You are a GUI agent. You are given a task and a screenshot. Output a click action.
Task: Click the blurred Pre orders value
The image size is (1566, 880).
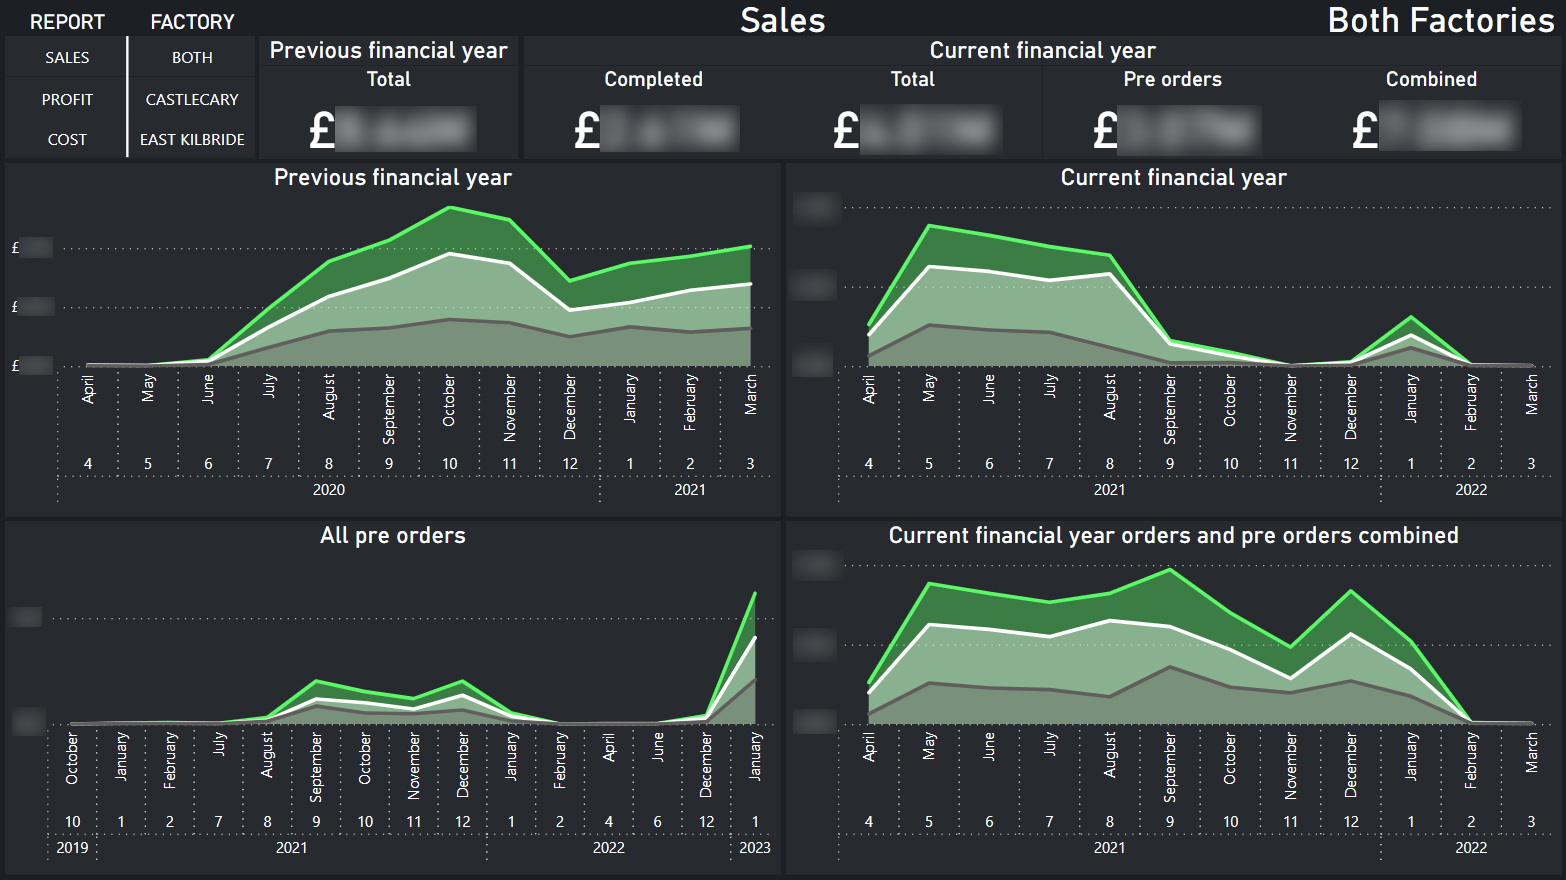tap(1177, 130)
